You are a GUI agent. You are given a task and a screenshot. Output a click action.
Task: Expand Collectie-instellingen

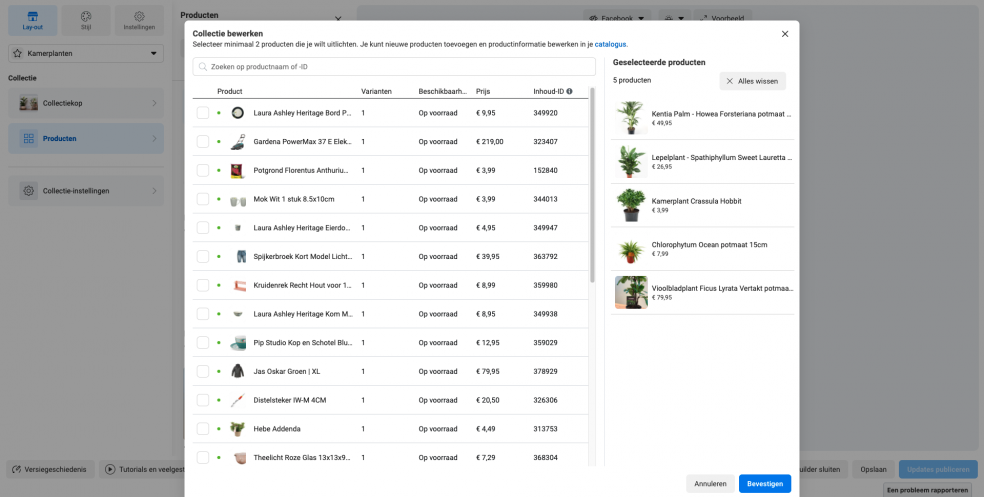86,191
